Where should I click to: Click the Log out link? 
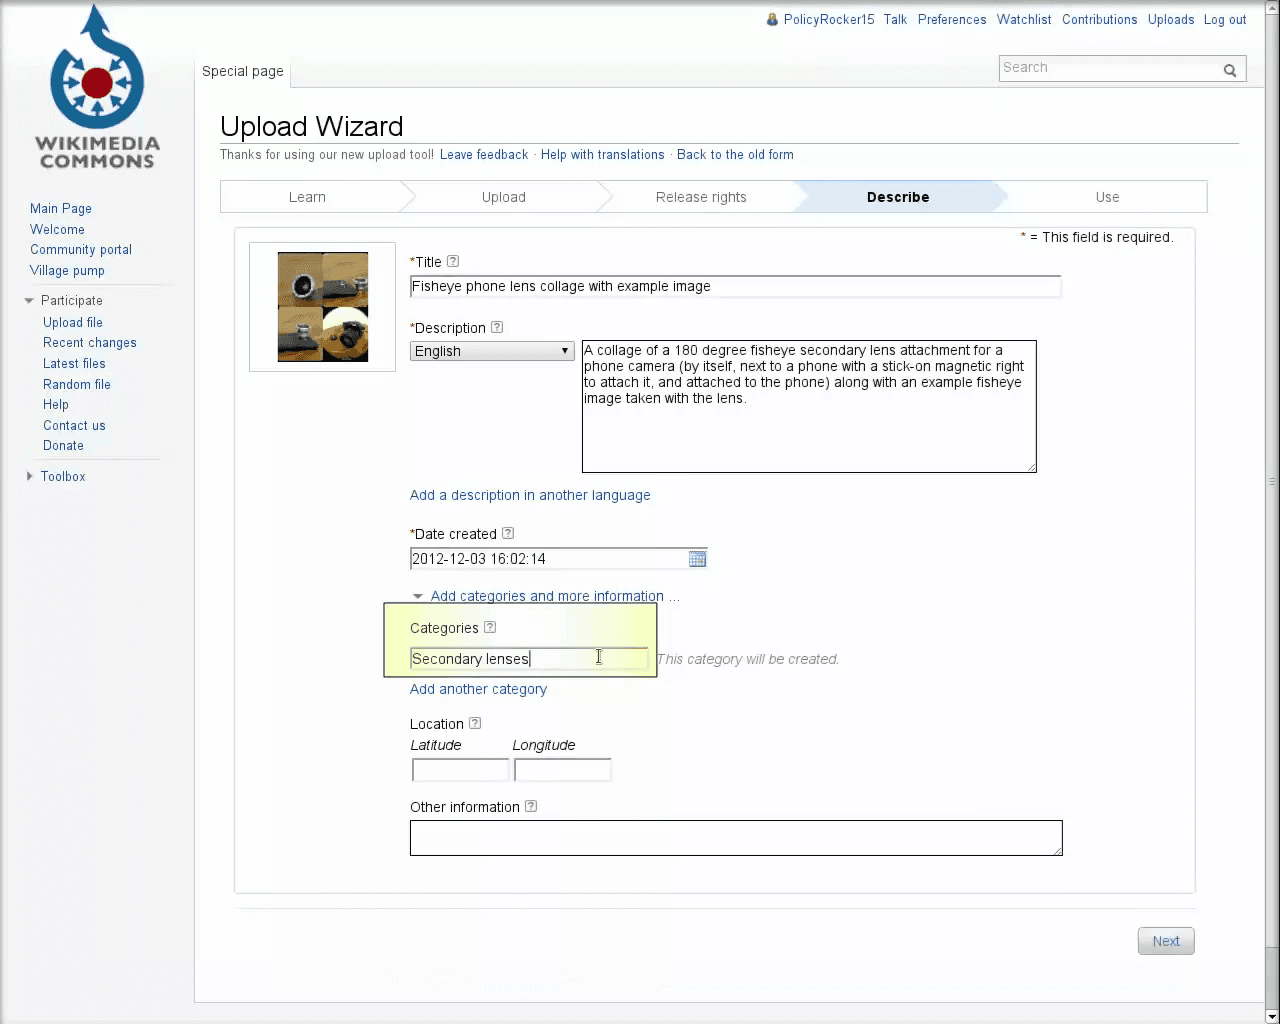[x=1225, y=20]
